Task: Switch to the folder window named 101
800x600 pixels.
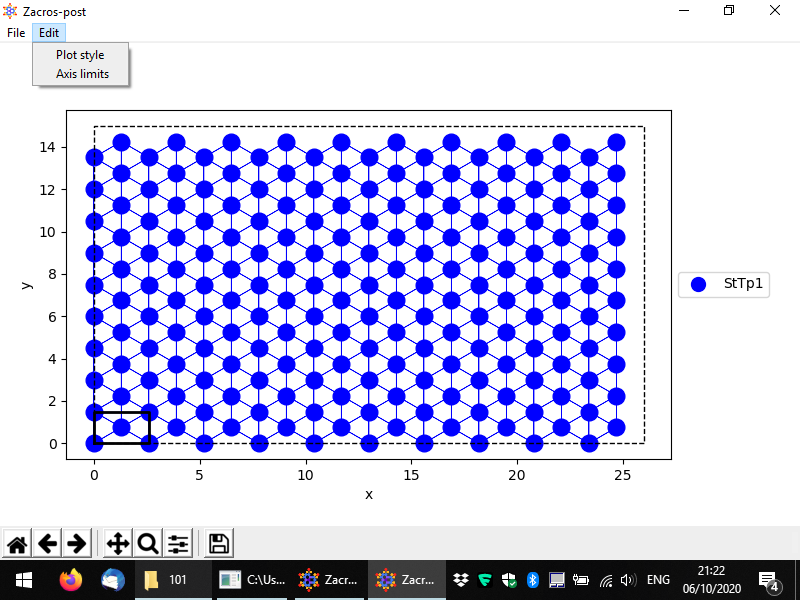Action: (x=168, y=580)
